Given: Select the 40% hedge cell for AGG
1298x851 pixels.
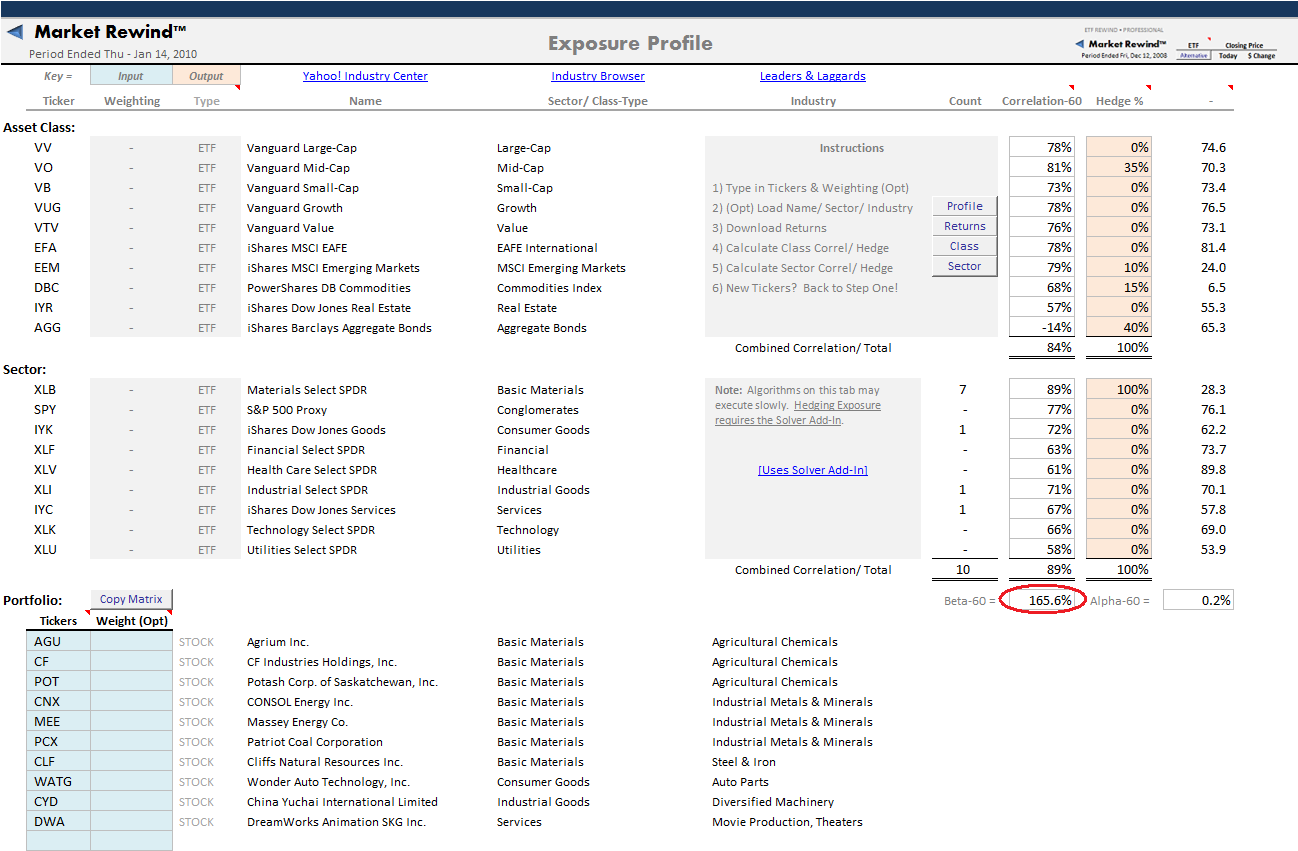Looking at the screenshot, I should 1119,328.
